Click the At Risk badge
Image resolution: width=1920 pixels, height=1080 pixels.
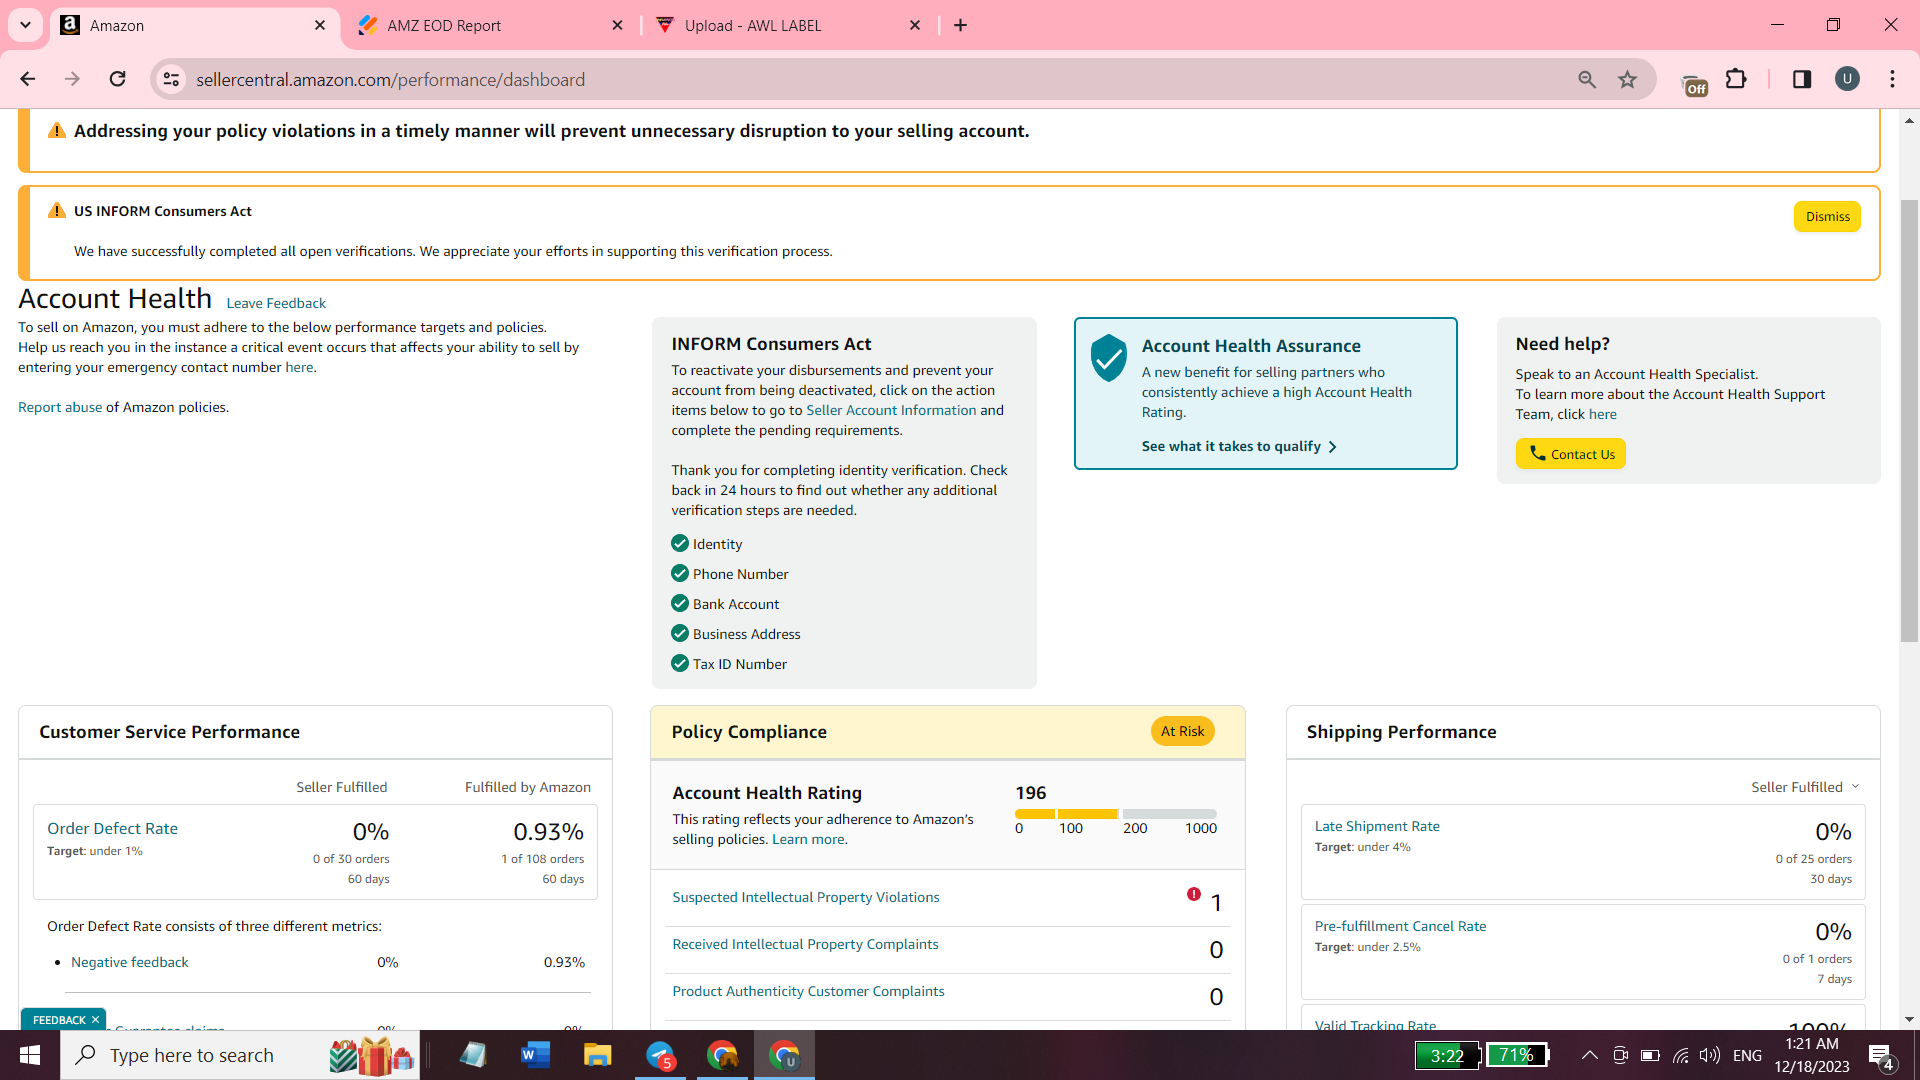tap(1182, 731)
